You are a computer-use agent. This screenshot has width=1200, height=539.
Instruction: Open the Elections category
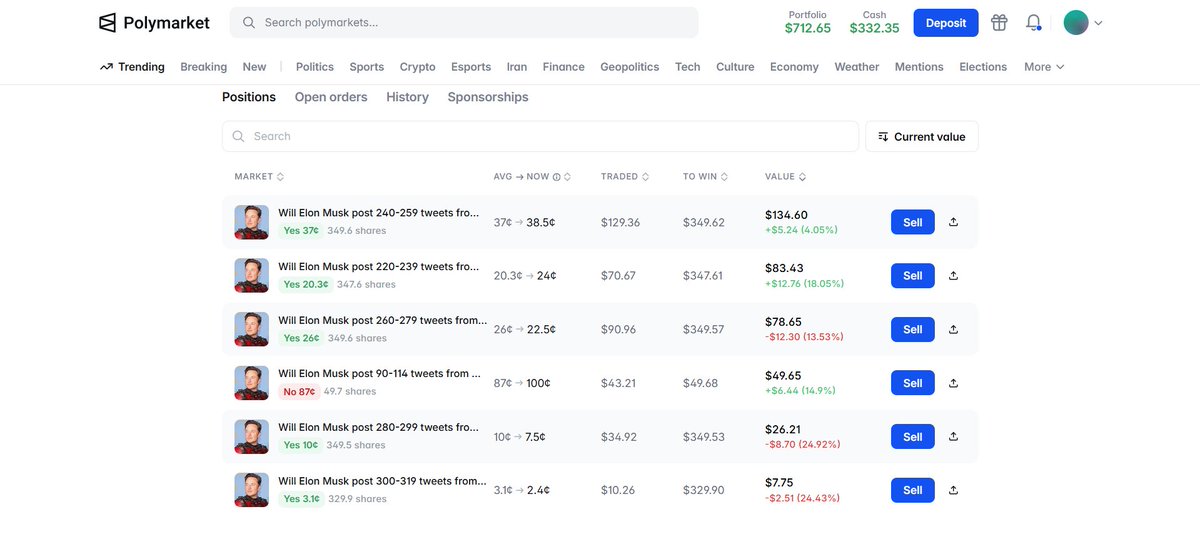pyautogui.click(x=983, y=67)
